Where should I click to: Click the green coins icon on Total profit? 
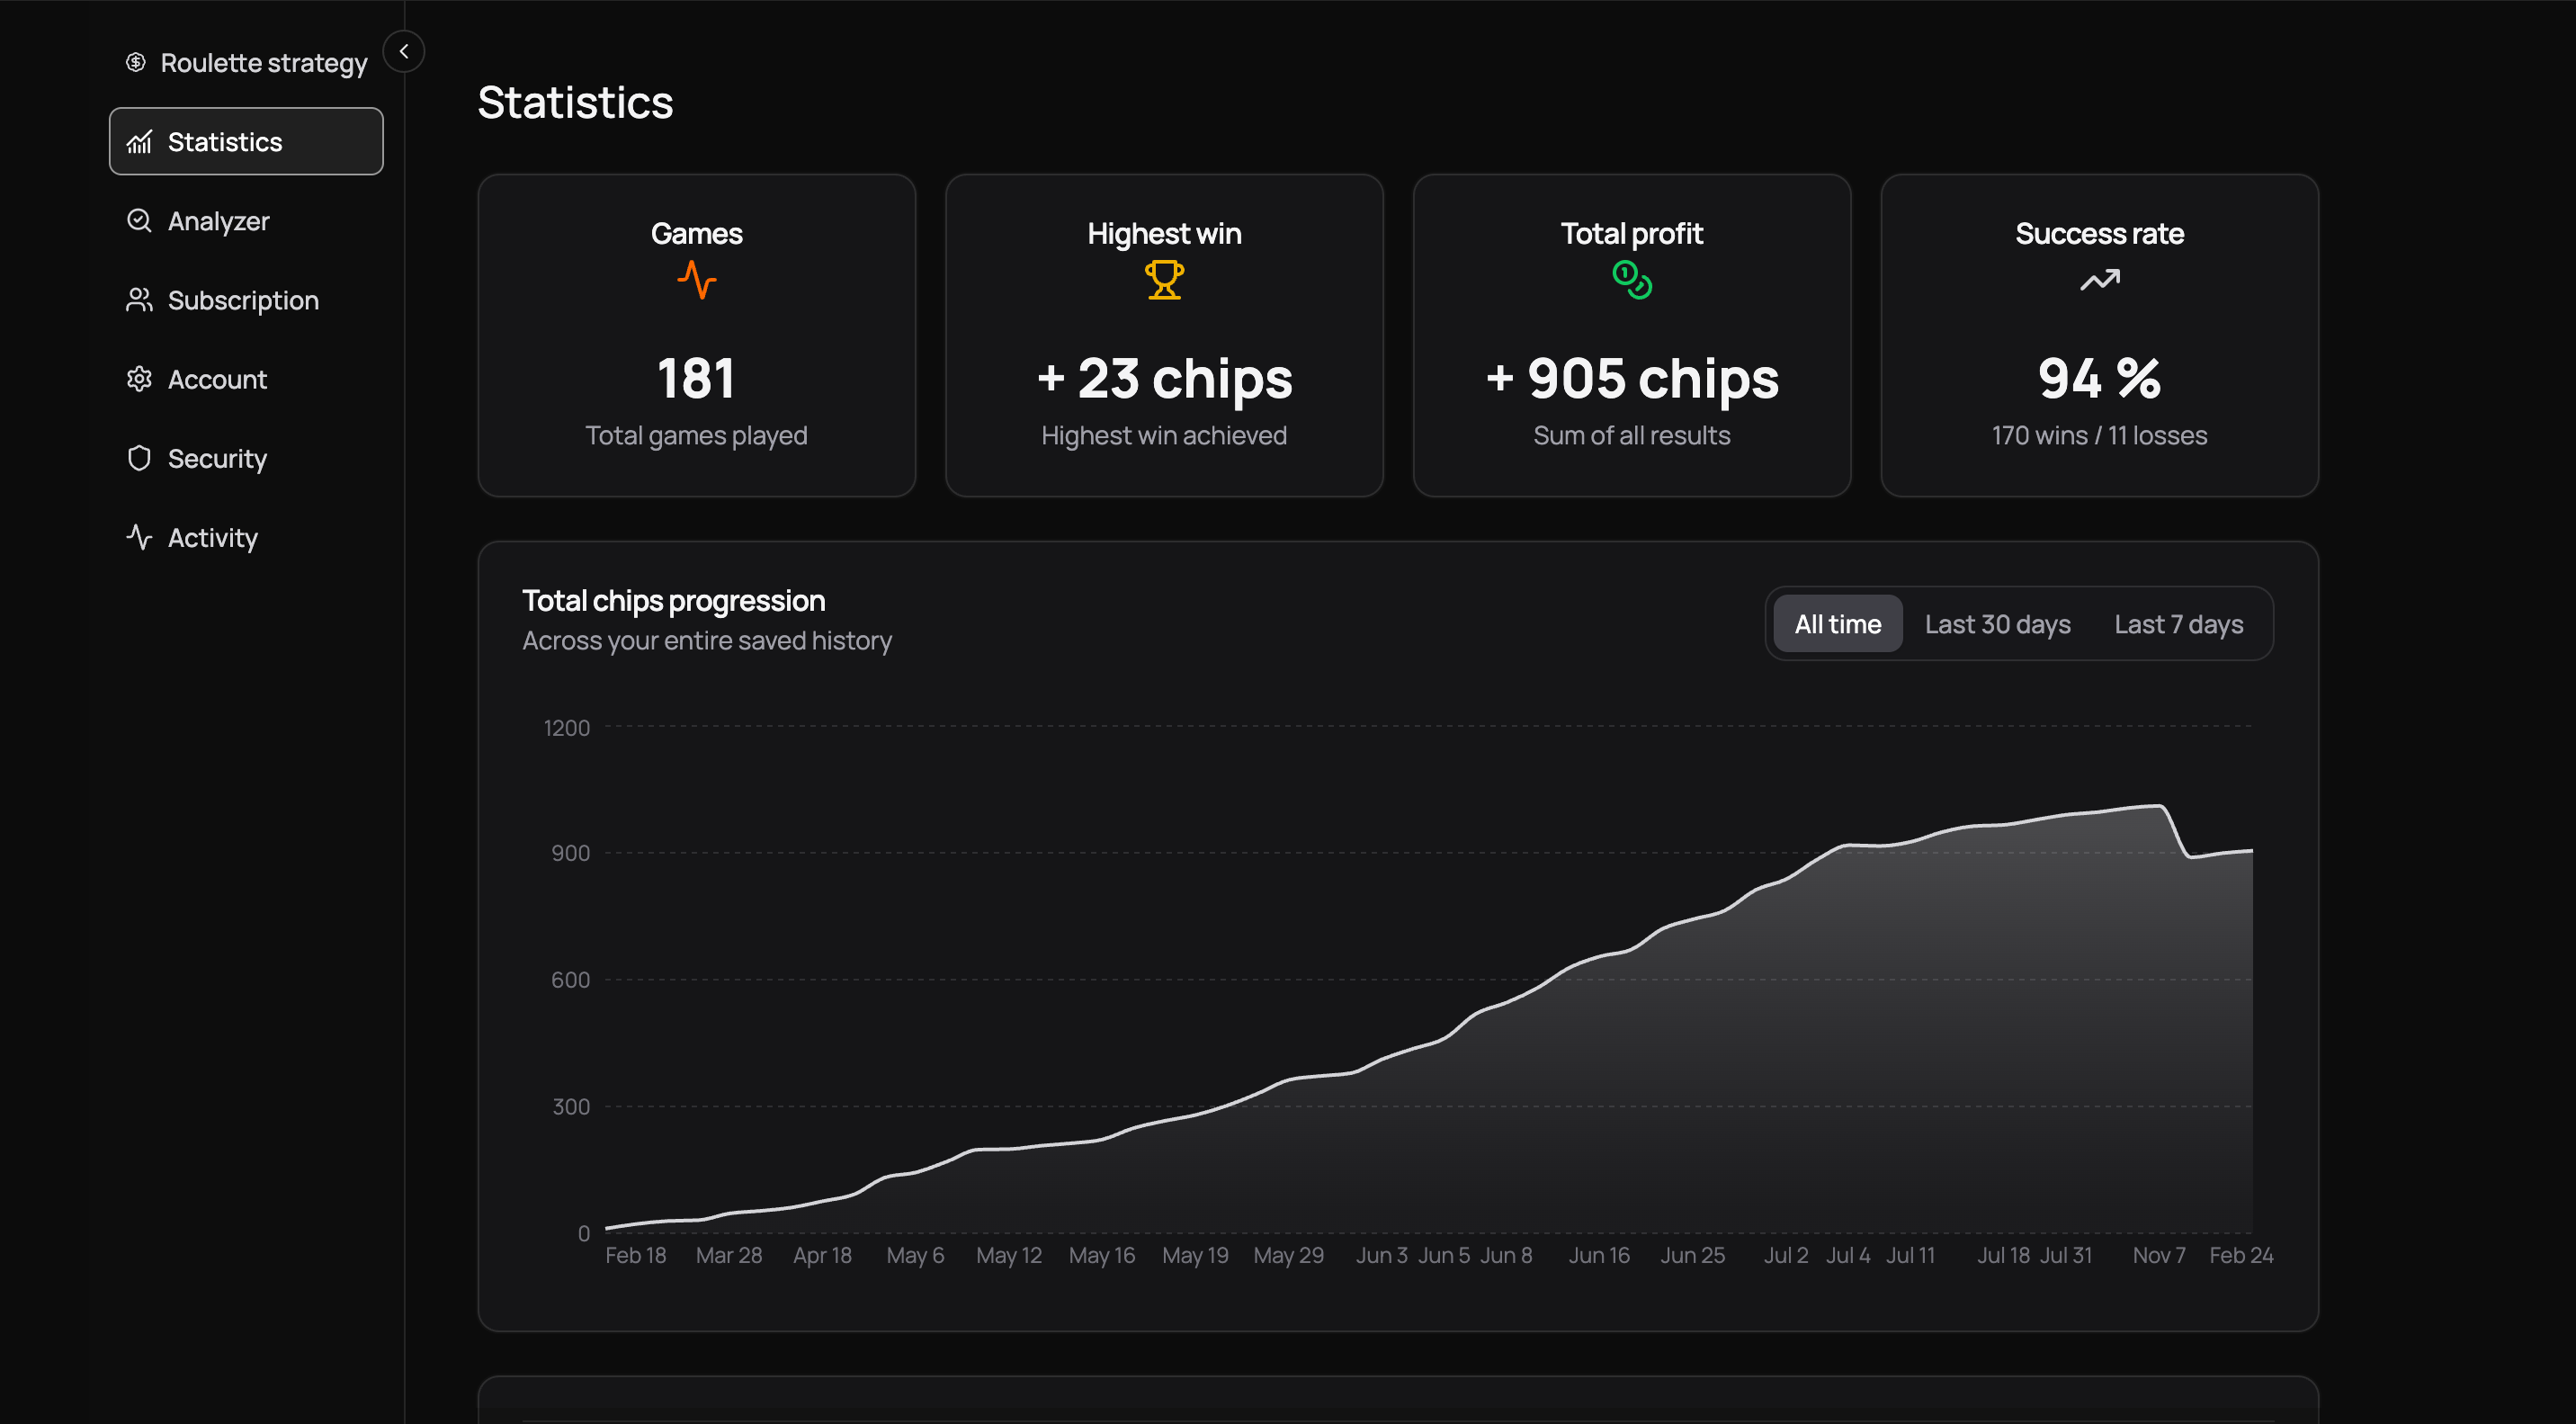[1631, 280]
